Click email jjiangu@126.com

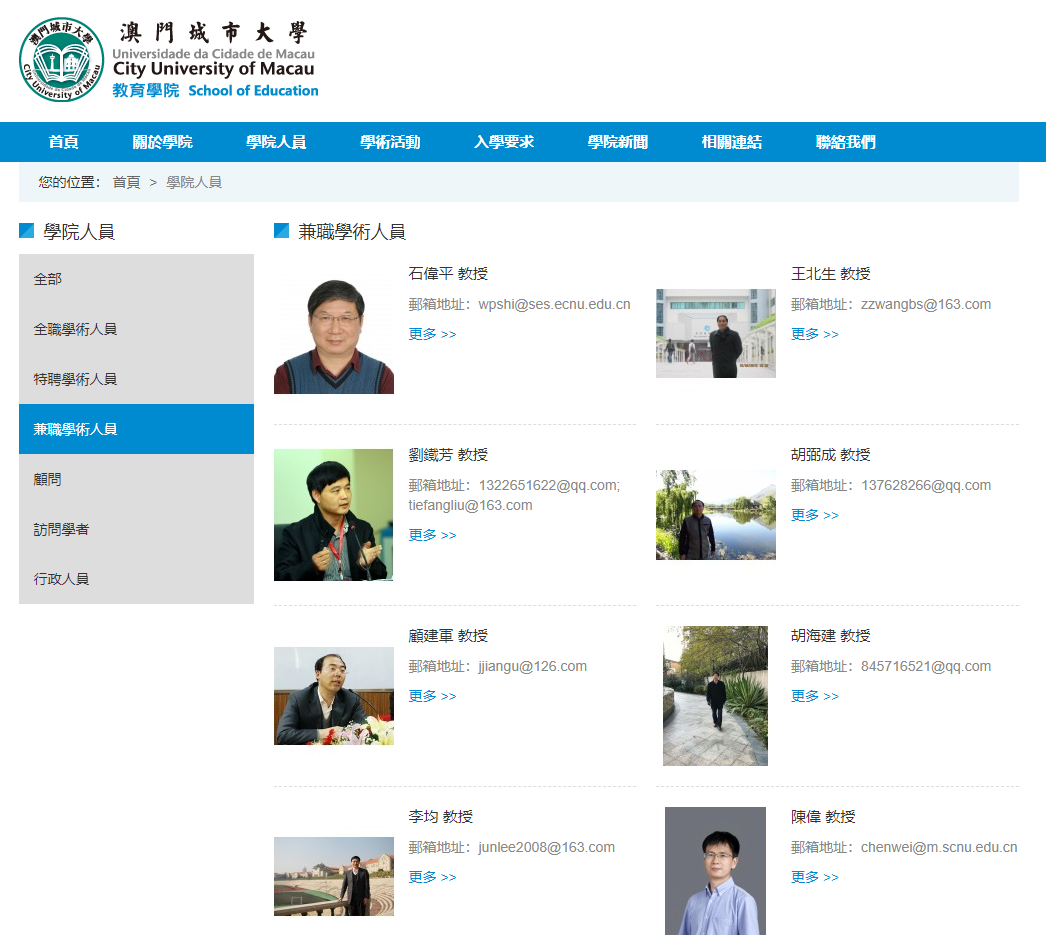[532, 666]
